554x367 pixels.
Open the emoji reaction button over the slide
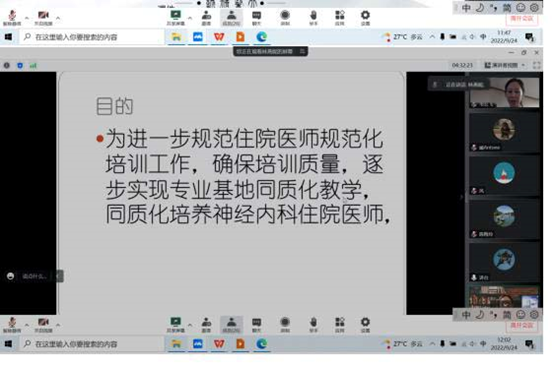(11, 276)
